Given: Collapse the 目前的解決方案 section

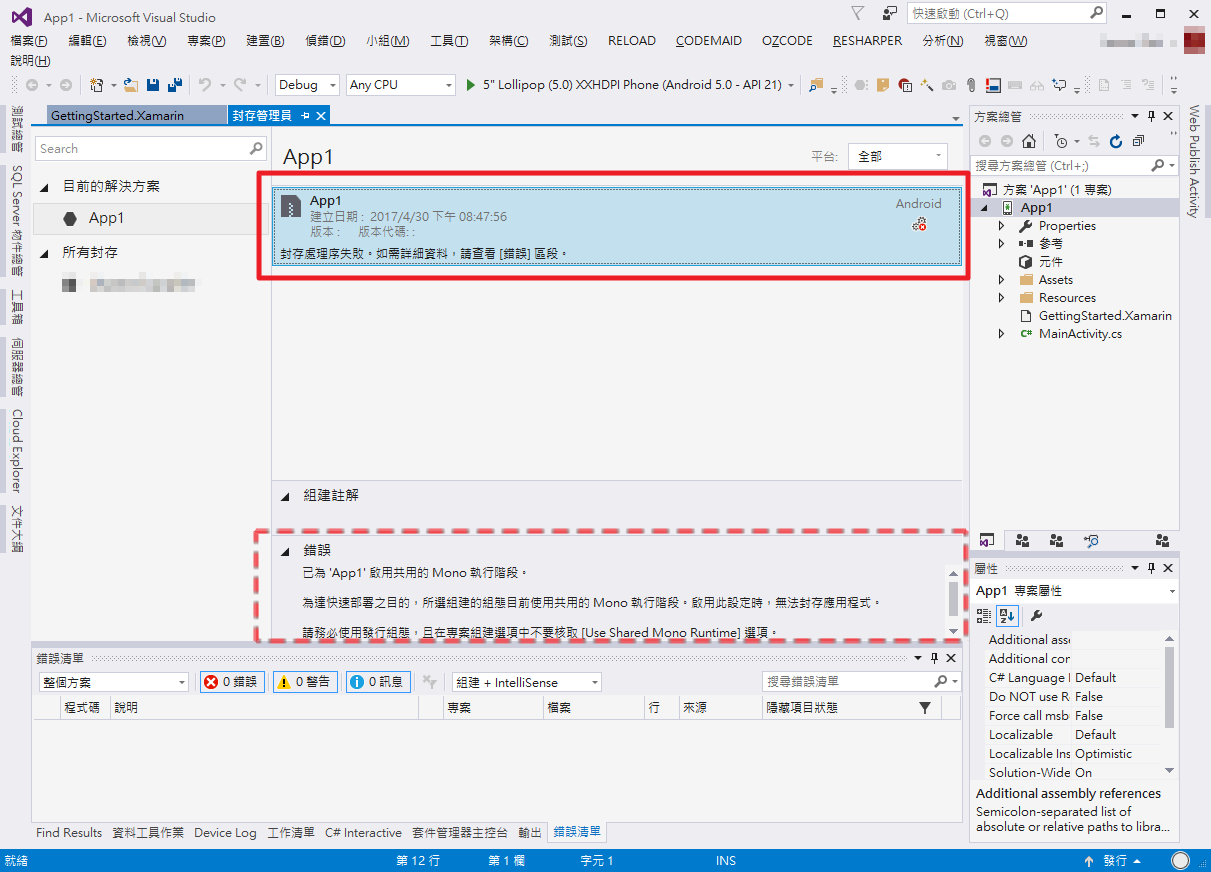Looking at the screenshot, I should (x=44, y=187).
